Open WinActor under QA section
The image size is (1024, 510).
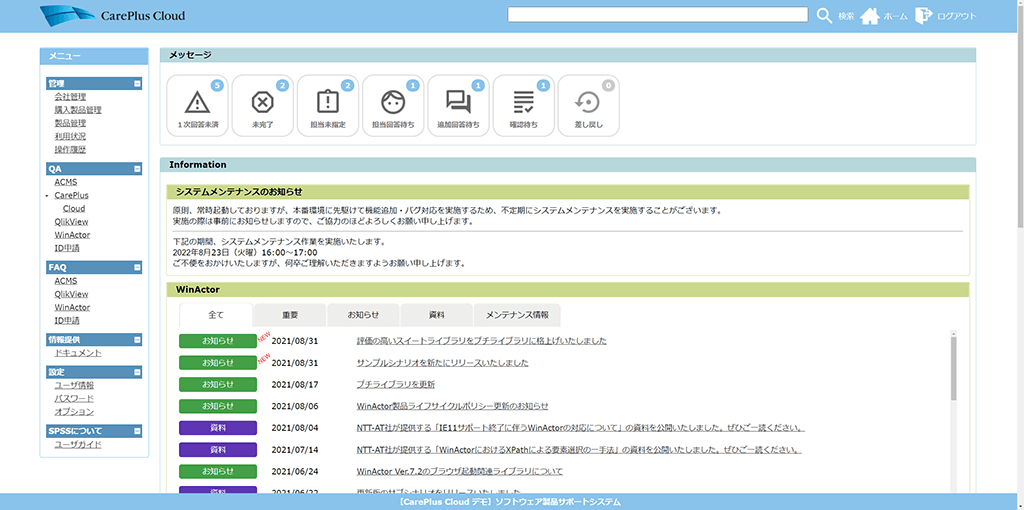(x=72, y=234)
